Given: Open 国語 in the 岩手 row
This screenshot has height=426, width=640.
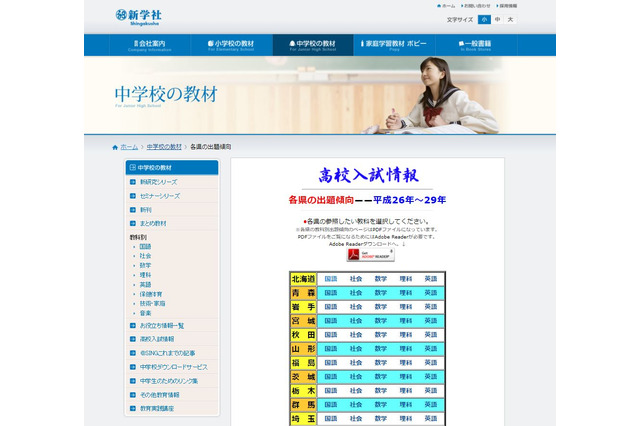Looking at the screenshot, I should click(x=331, y=307).
